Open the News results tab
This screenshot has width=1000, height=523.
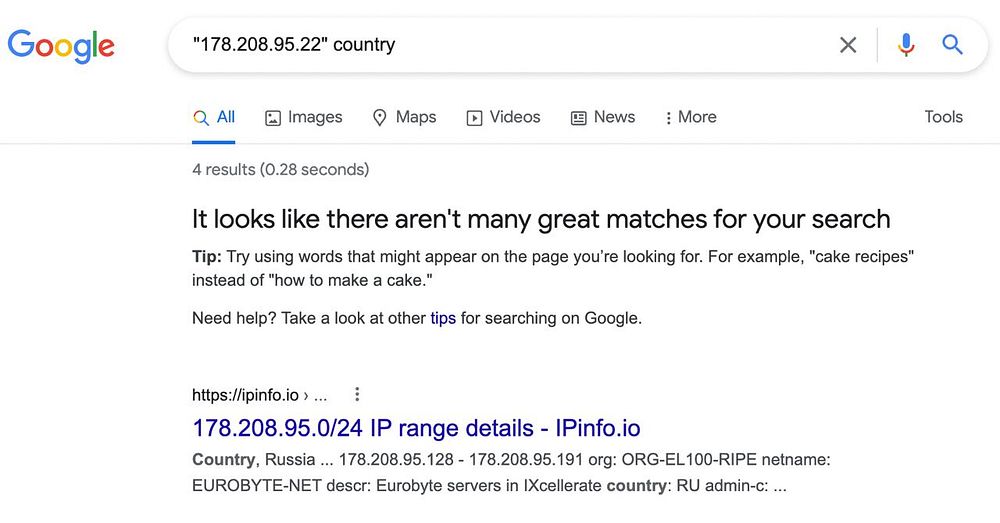614,117
